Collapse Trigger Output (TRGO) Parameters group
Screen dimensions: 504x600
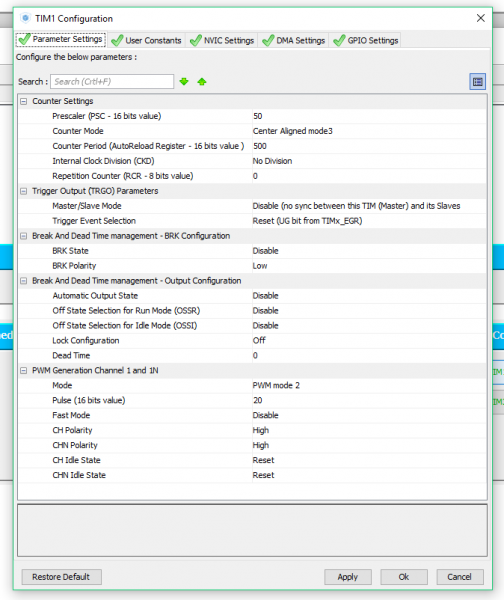tap(24, 191)
